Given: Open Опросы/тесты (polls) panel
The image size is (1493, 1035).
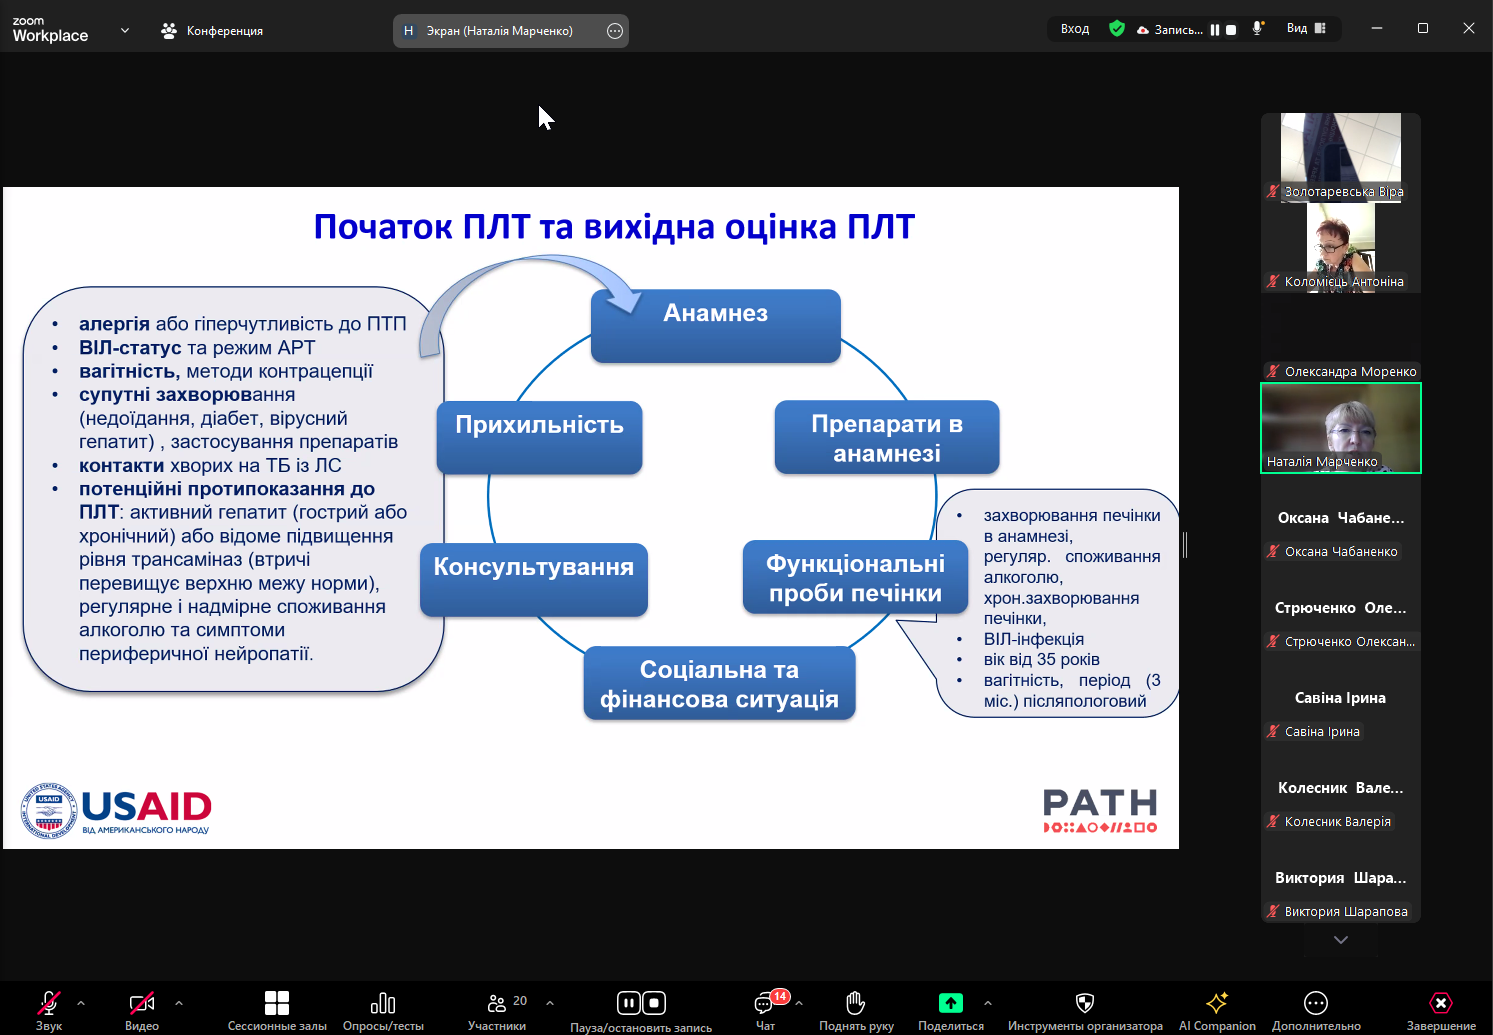Looking at the screenshot, I should click(383, 1003).
